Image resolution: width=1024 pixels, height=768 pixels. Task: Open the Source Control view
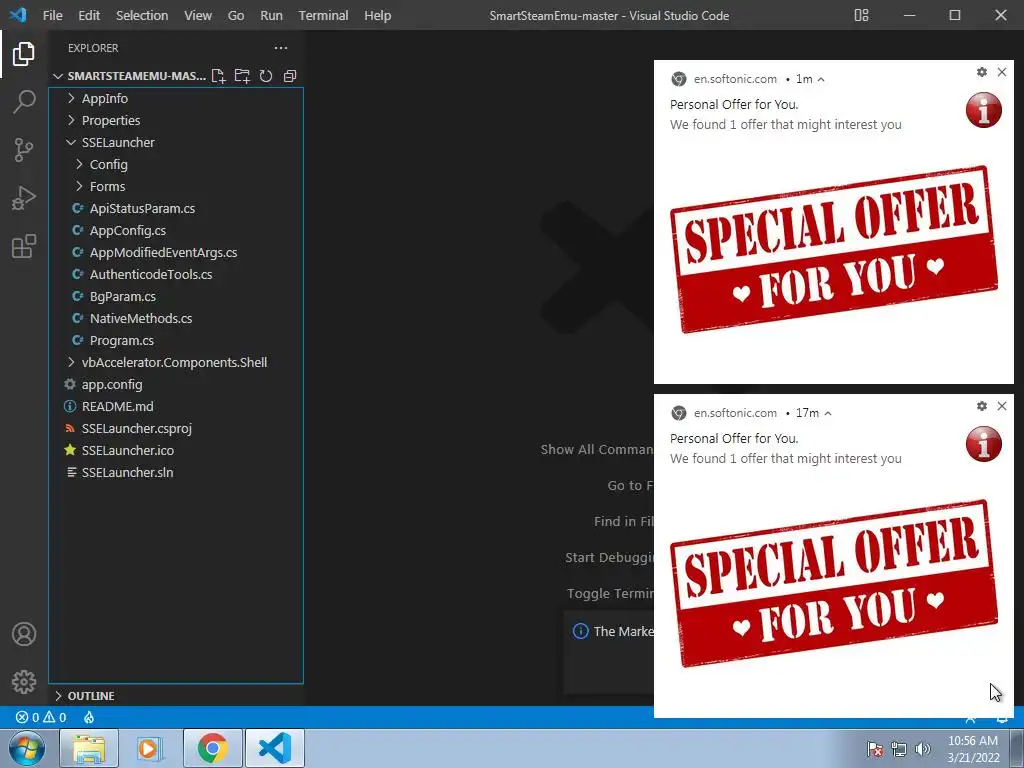tap(24, 150)
